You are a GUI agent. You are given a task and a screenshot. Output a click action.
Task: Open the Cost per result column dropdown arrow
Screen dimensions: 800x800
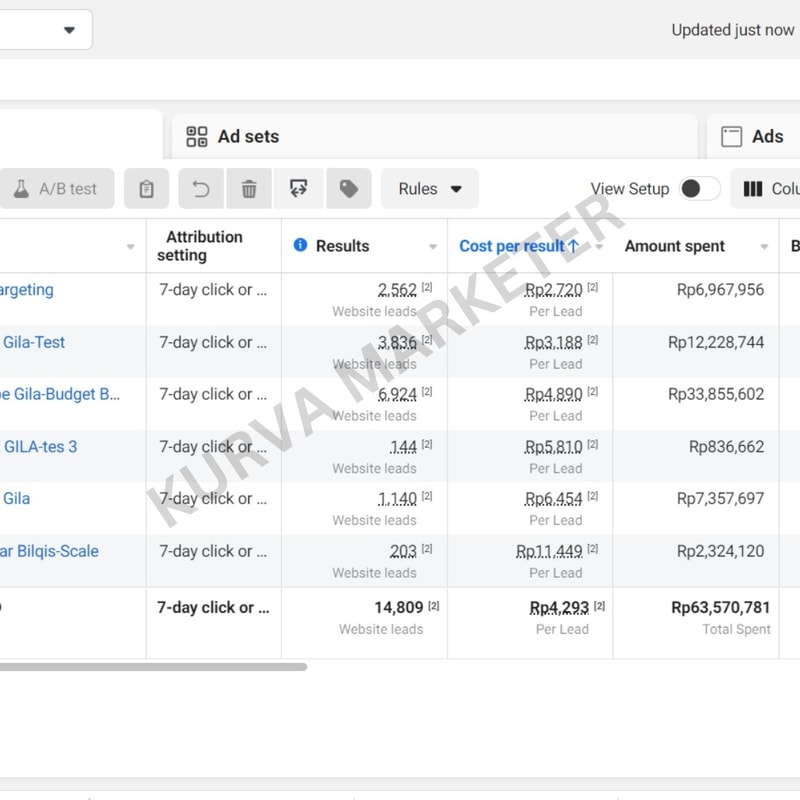[599, 247]
